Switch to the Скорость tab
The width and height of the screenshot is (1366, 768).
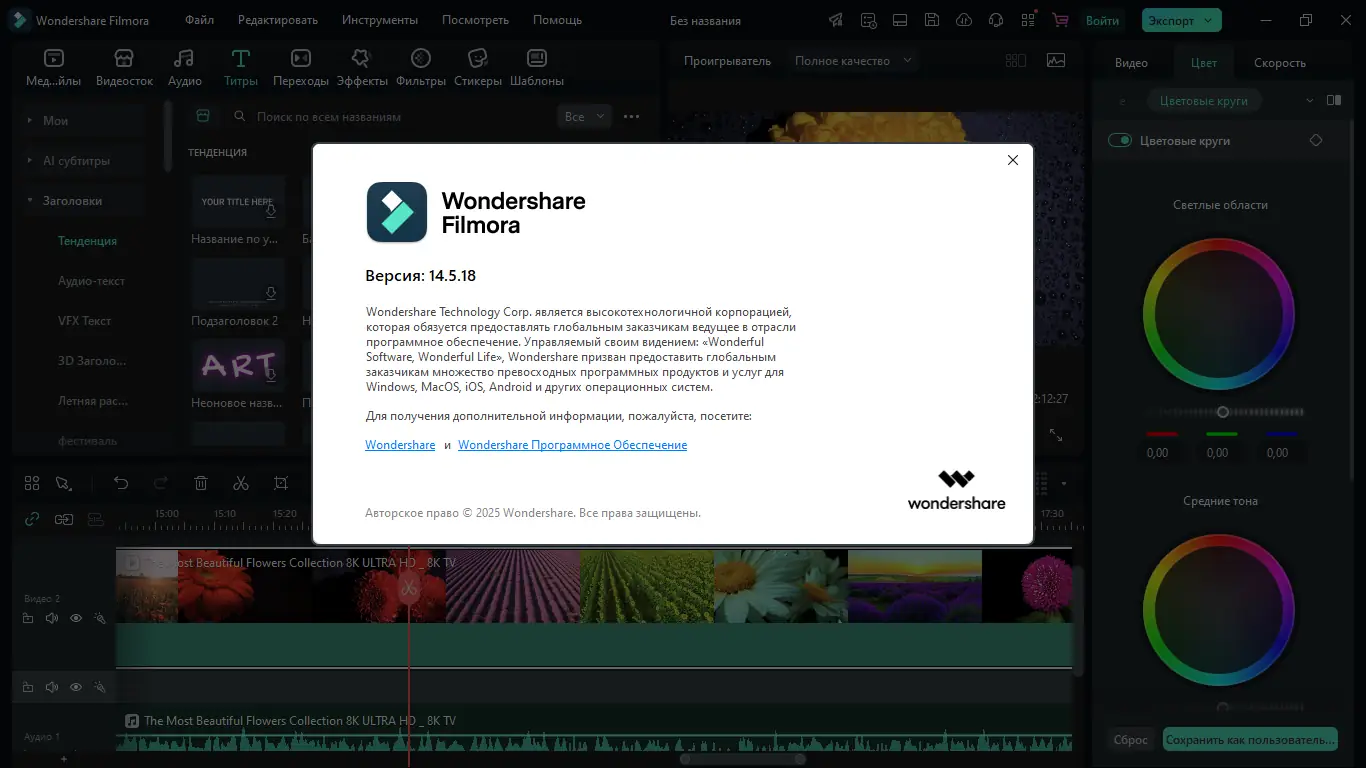point(1280,62)
